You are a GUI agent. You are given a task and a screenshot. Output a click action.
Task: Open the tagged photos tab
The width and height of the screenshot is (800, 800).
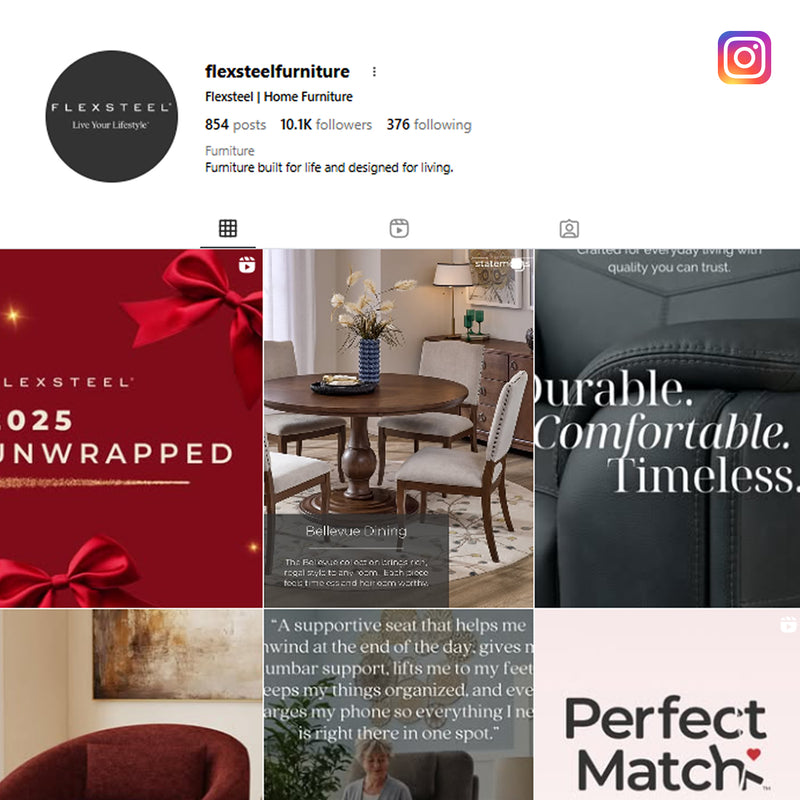[569, 229]
